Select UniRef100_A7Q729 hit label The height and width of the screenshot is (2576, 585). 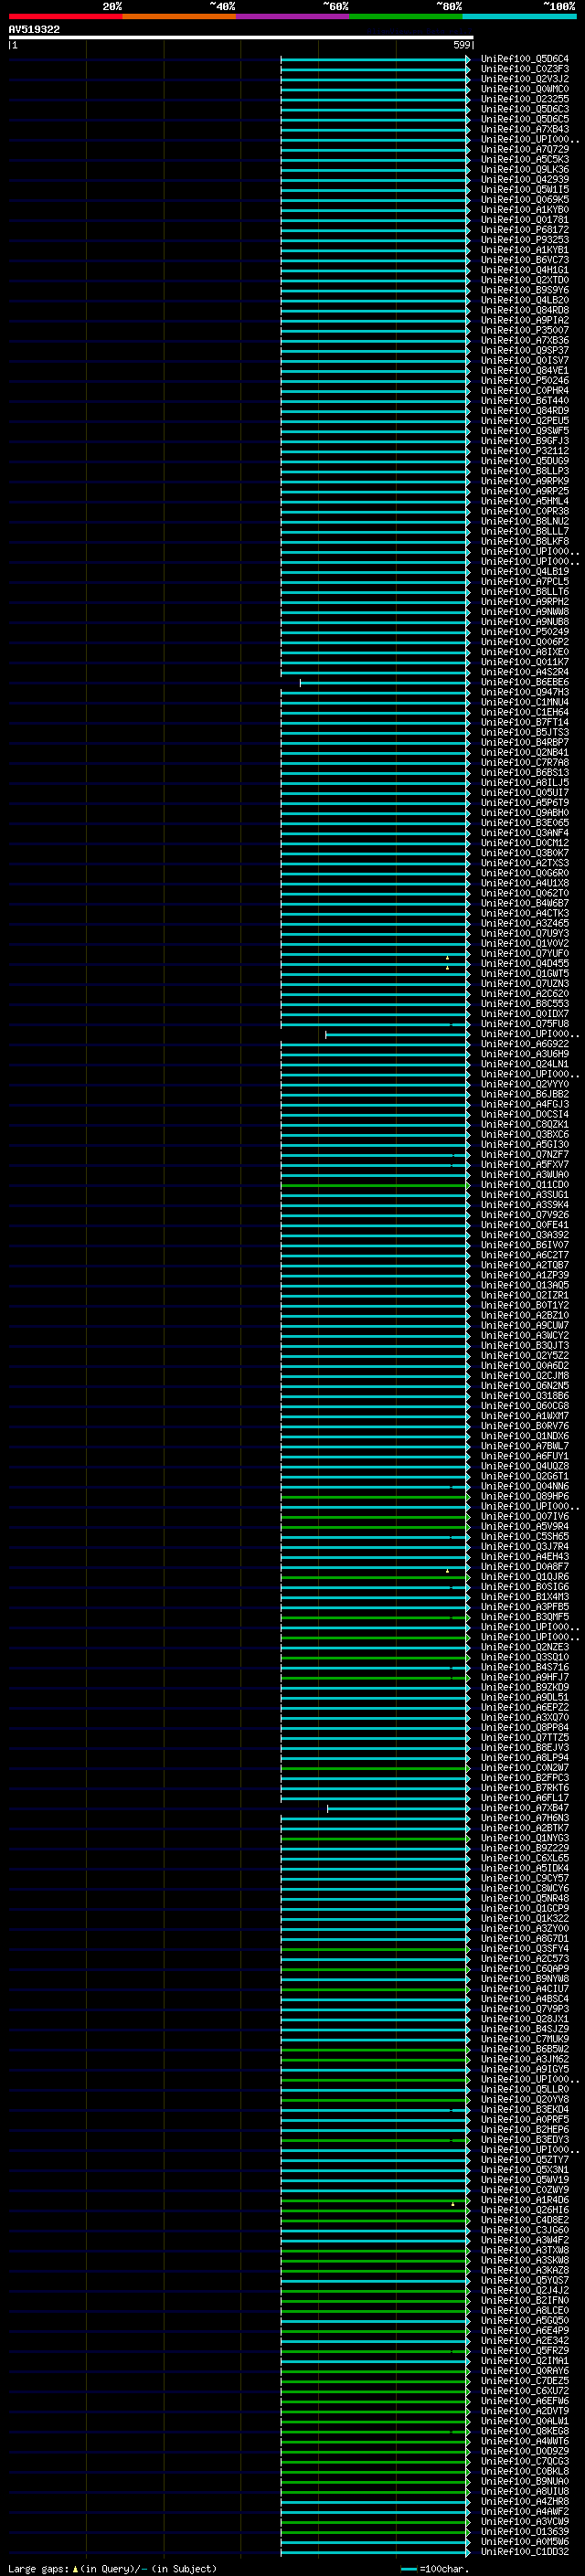coord(524,149)
